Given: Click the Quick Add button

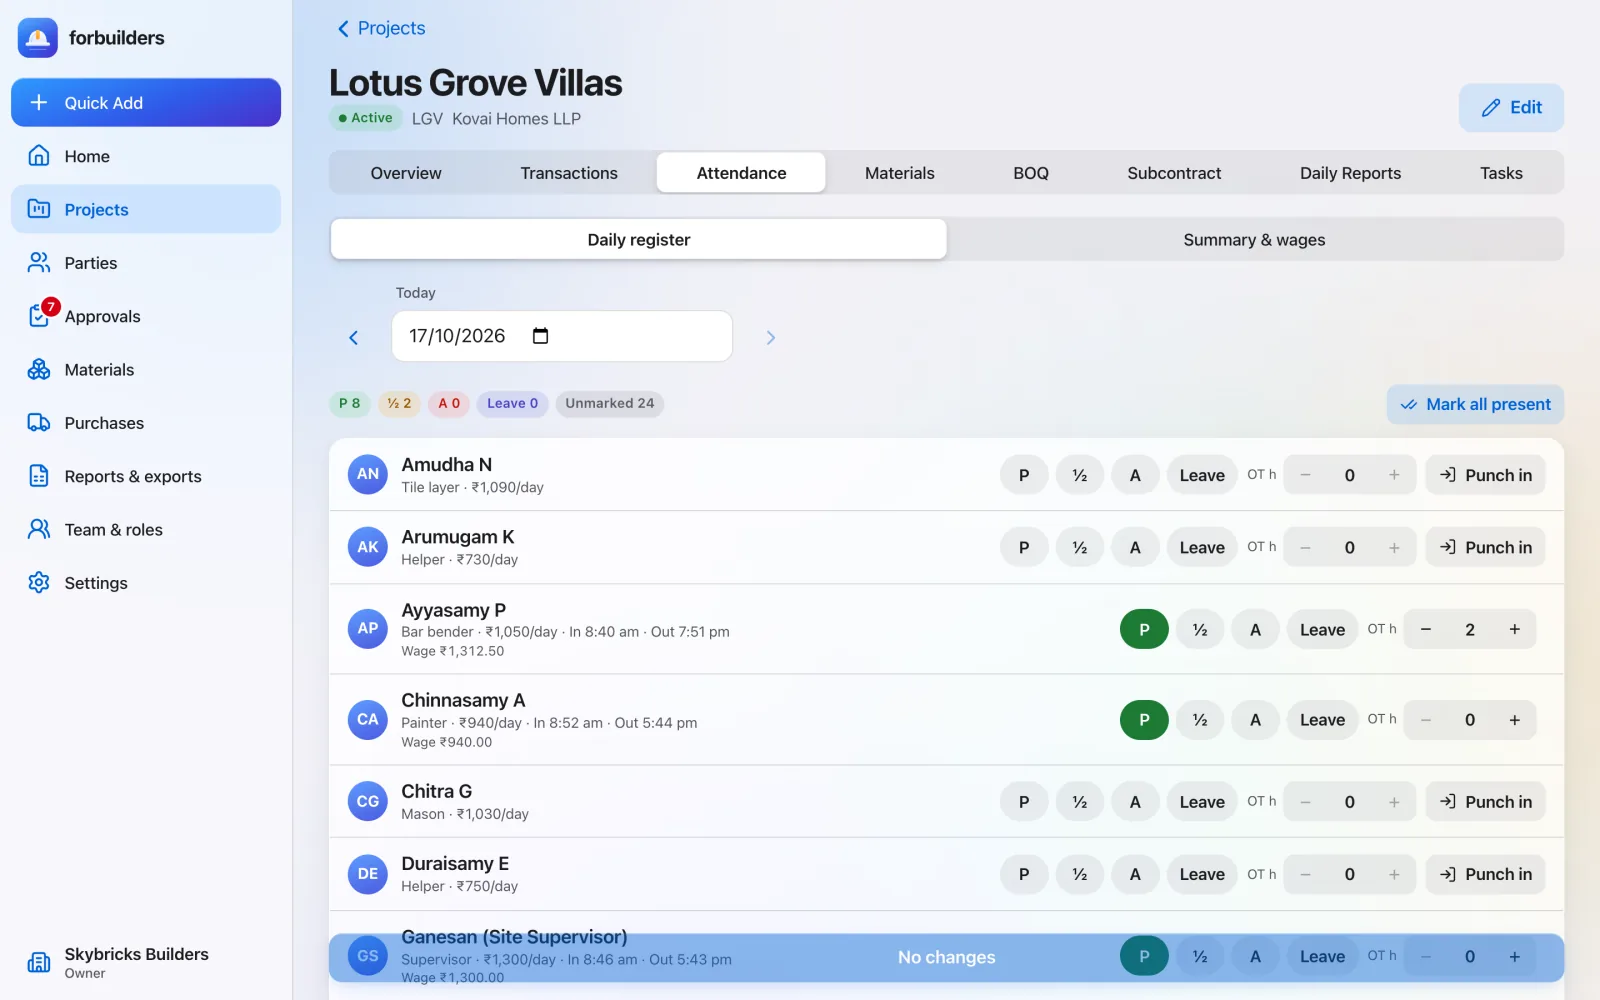Looking at the screenshot, I should coord(146,103).
